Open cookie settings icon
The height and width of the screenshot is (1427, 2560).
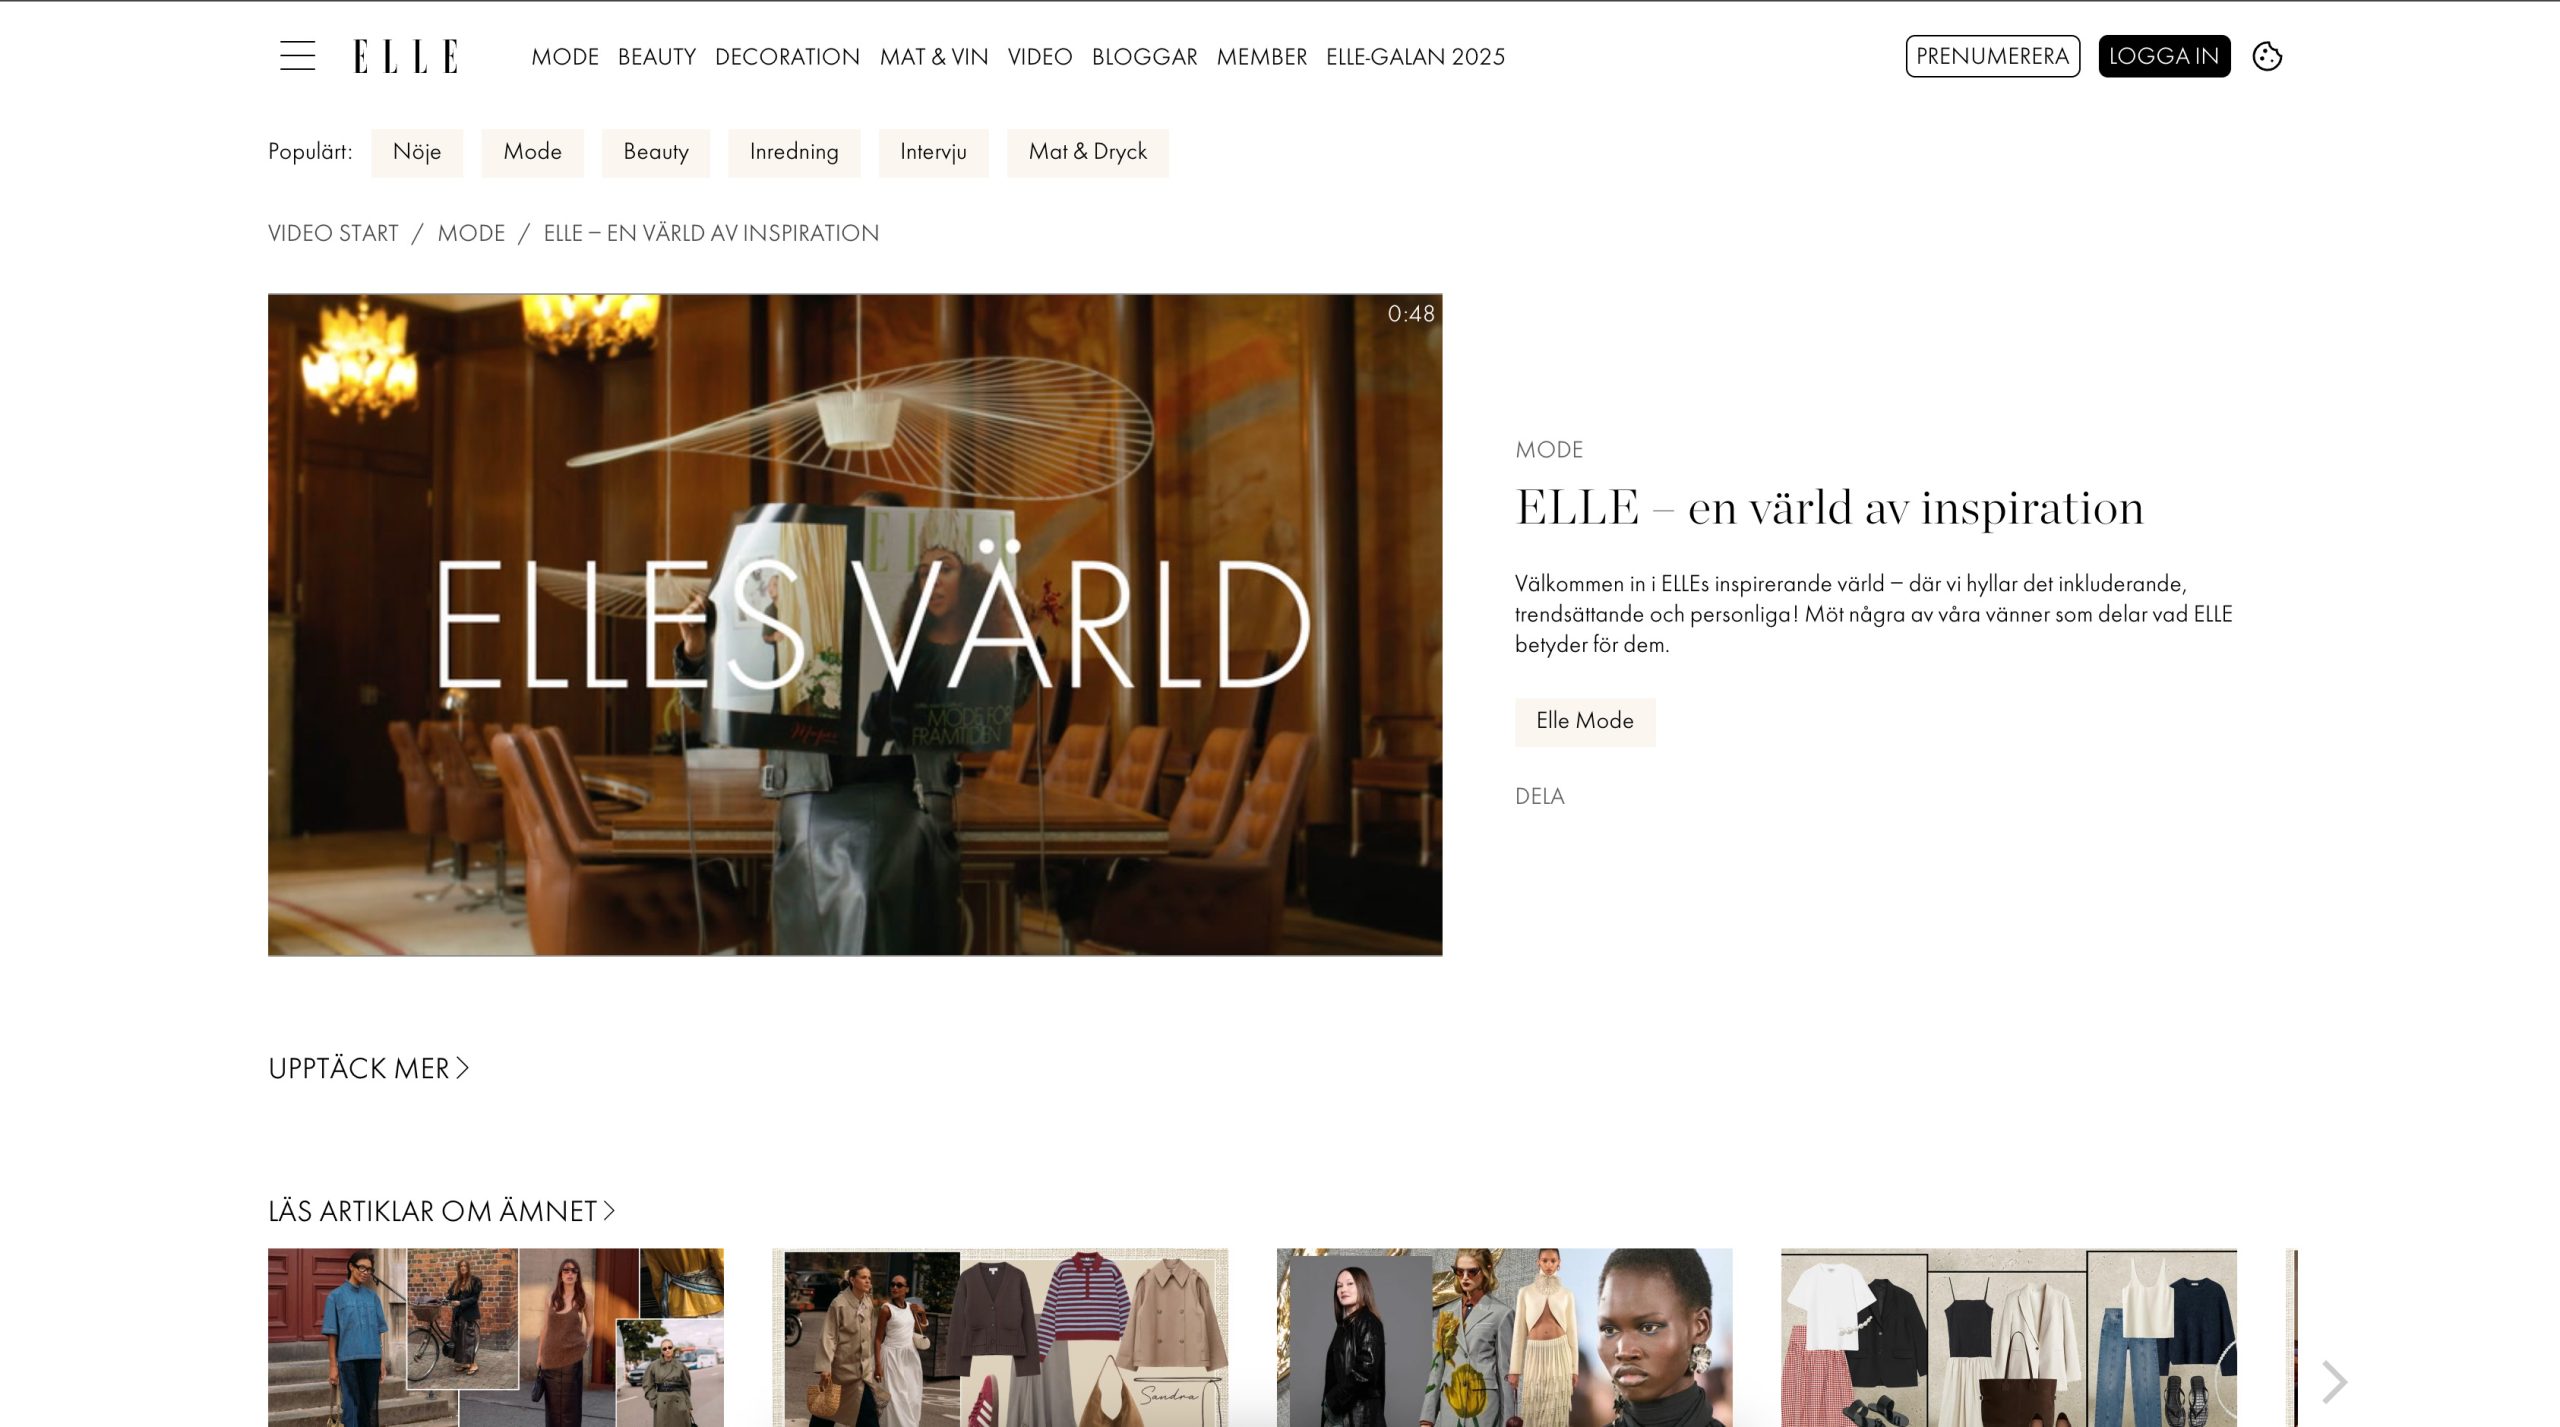click(2267, 56)
